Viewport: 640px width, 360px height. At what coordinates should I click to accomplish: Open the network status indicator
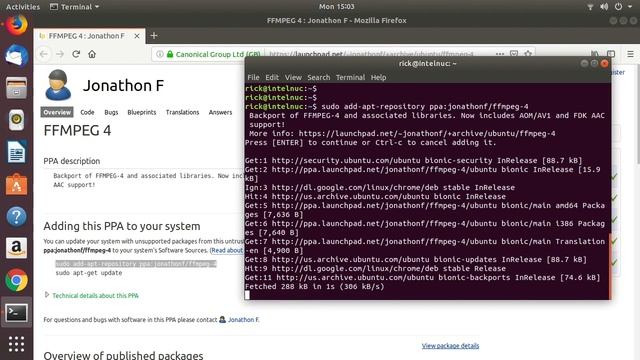590,7
